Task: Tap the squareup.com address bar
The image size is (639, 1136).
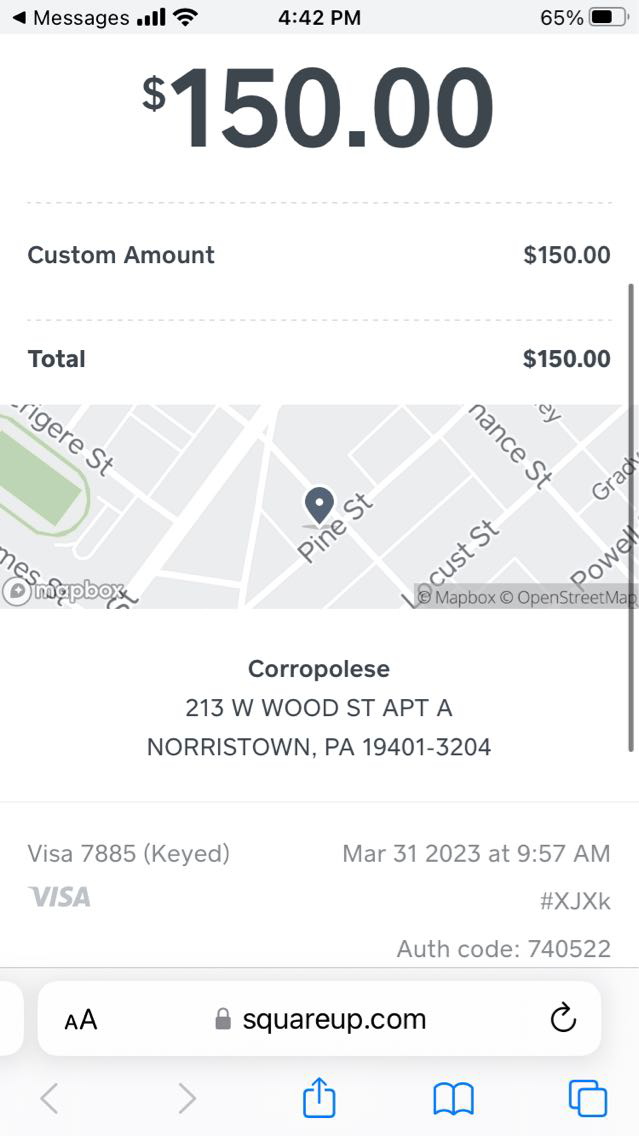Action: [333, 1019]
